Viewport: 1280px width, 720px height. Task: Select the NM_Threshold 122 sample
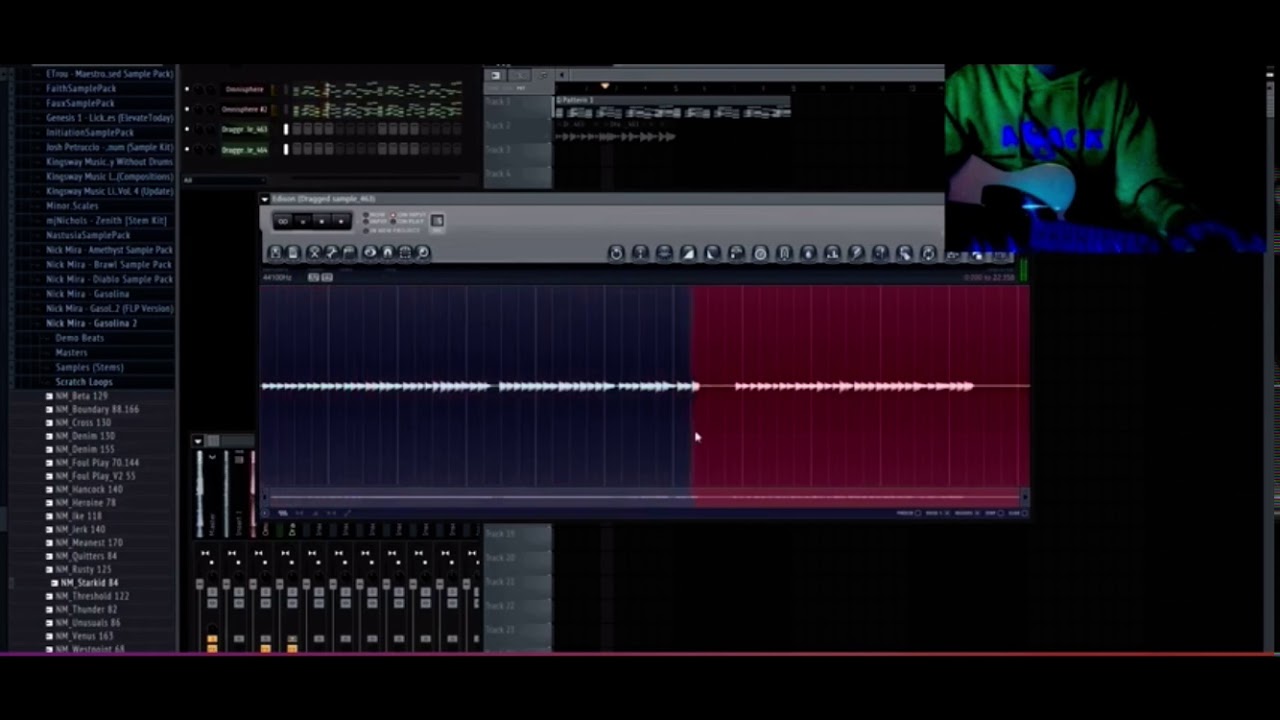[x=92, y=596]
